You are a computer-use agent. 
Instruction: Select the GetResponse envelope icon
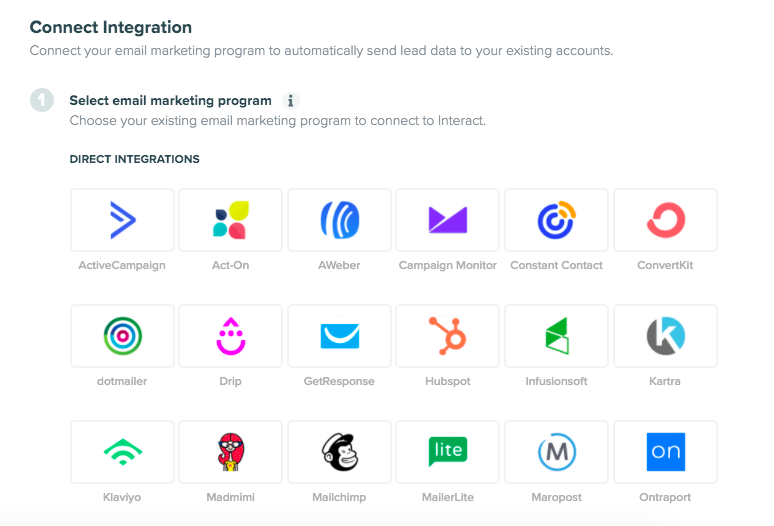pos(340,336)
